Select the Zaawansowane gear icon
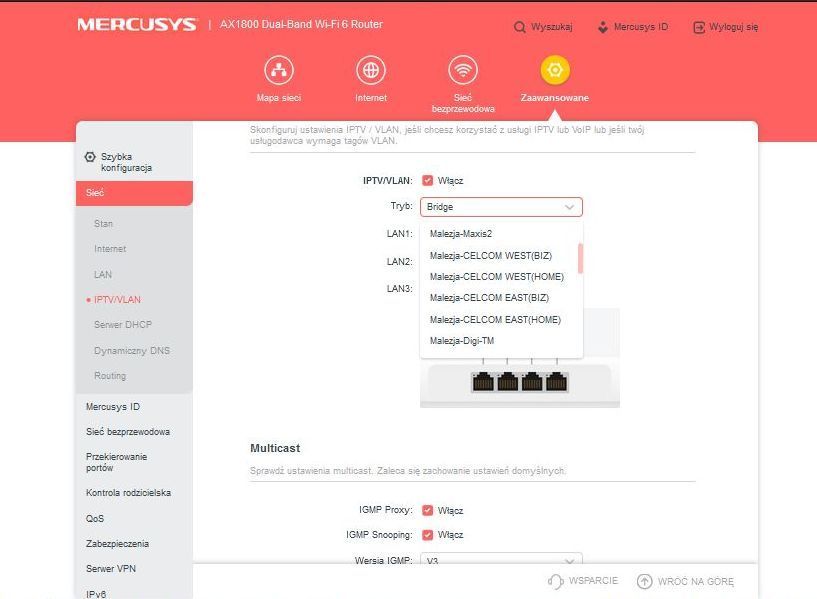 (555, 70)
